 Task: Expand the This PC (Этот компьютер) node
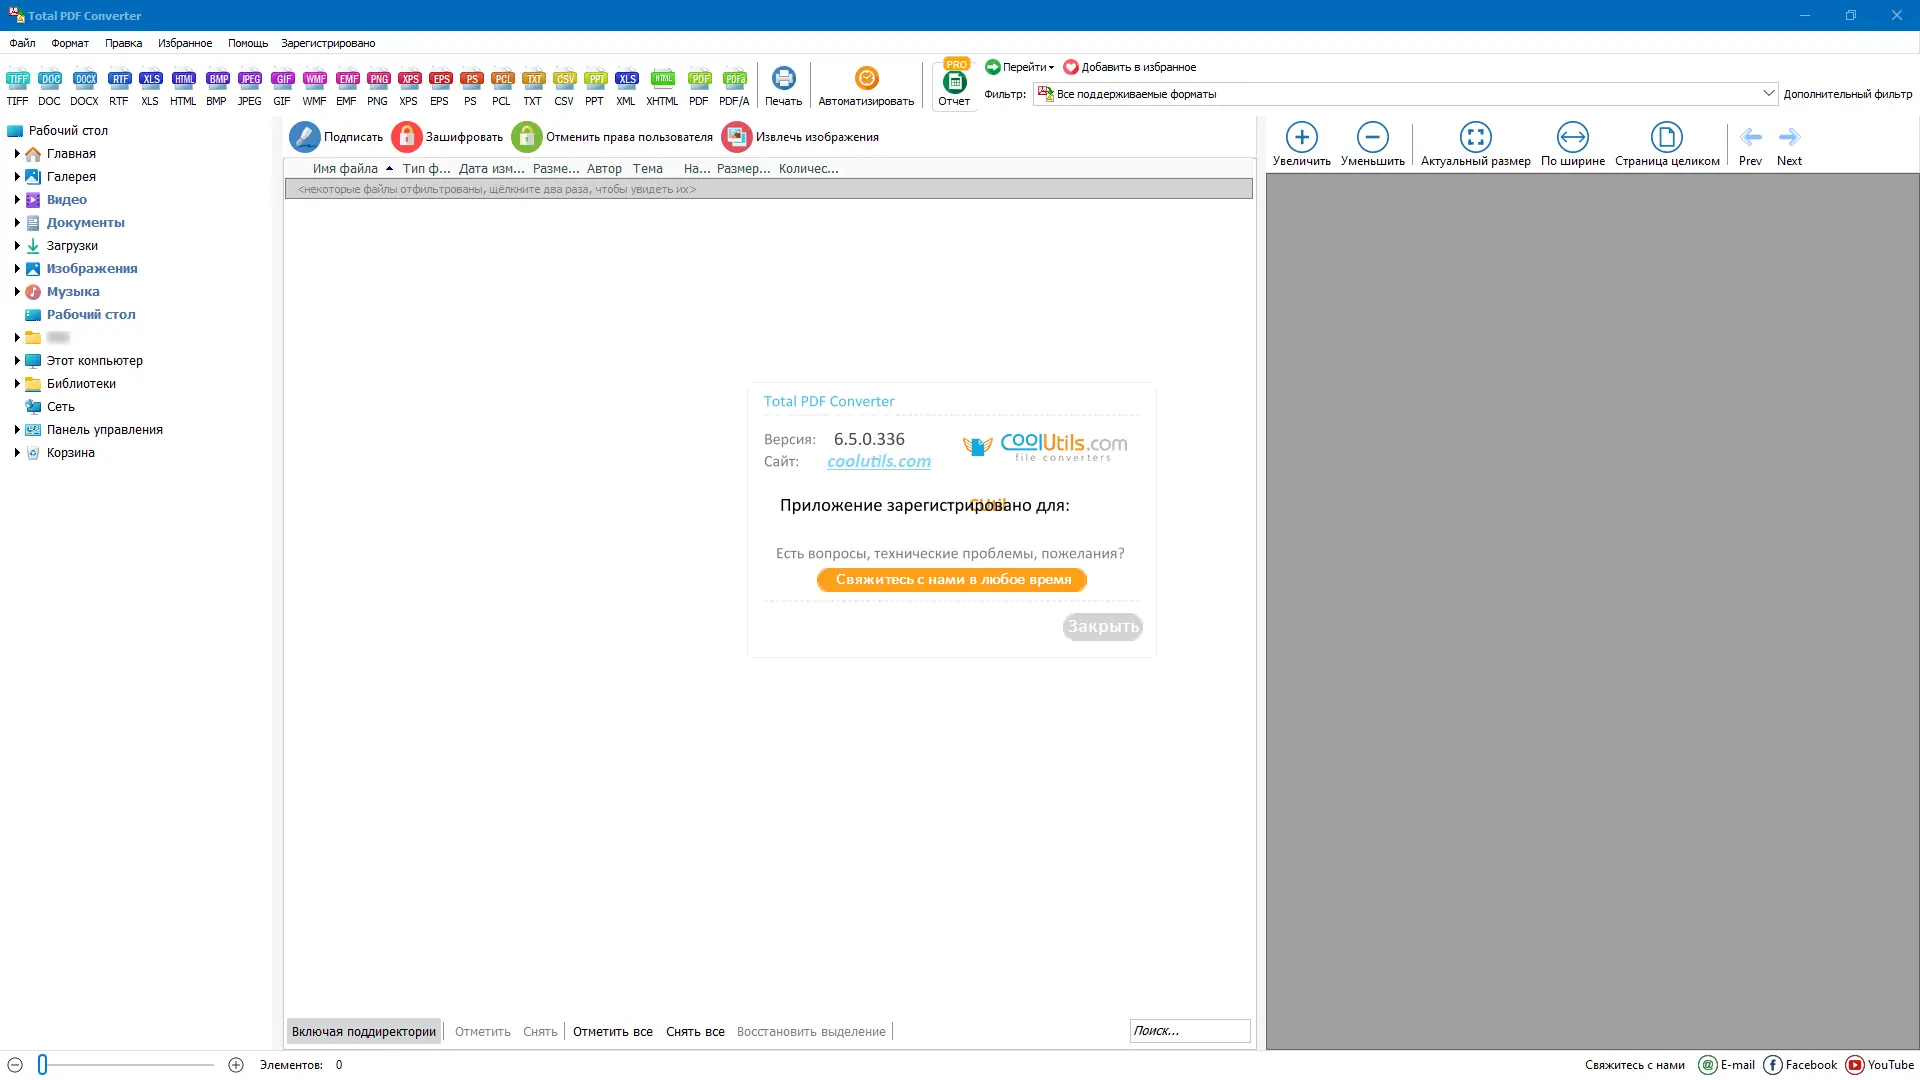[17, 360]
